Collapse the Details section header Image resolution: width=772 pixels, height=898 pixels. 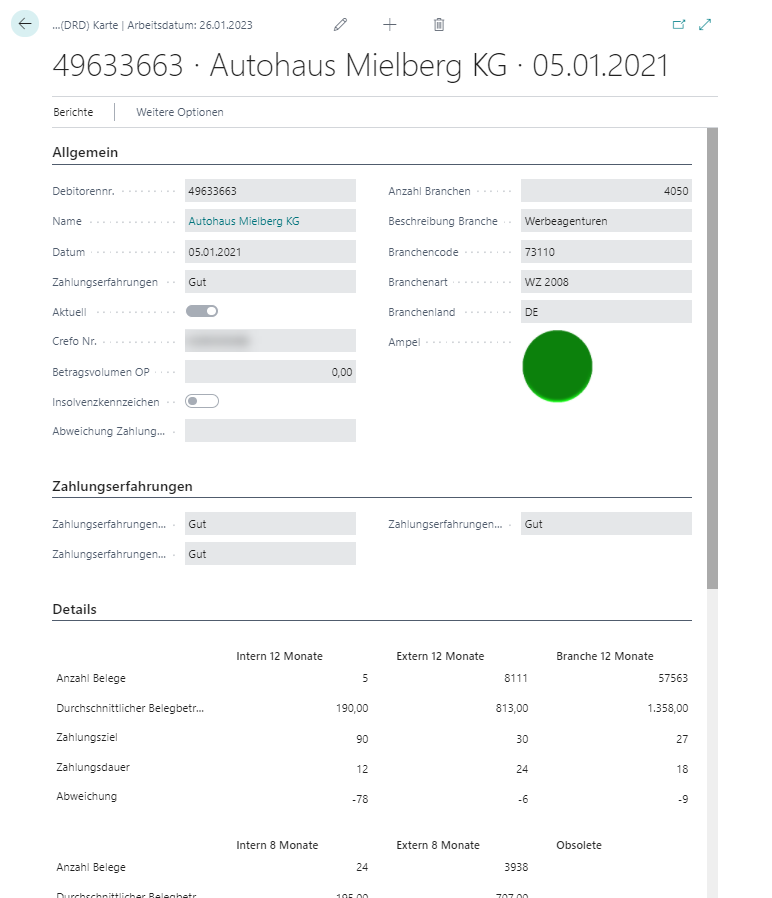74,609
